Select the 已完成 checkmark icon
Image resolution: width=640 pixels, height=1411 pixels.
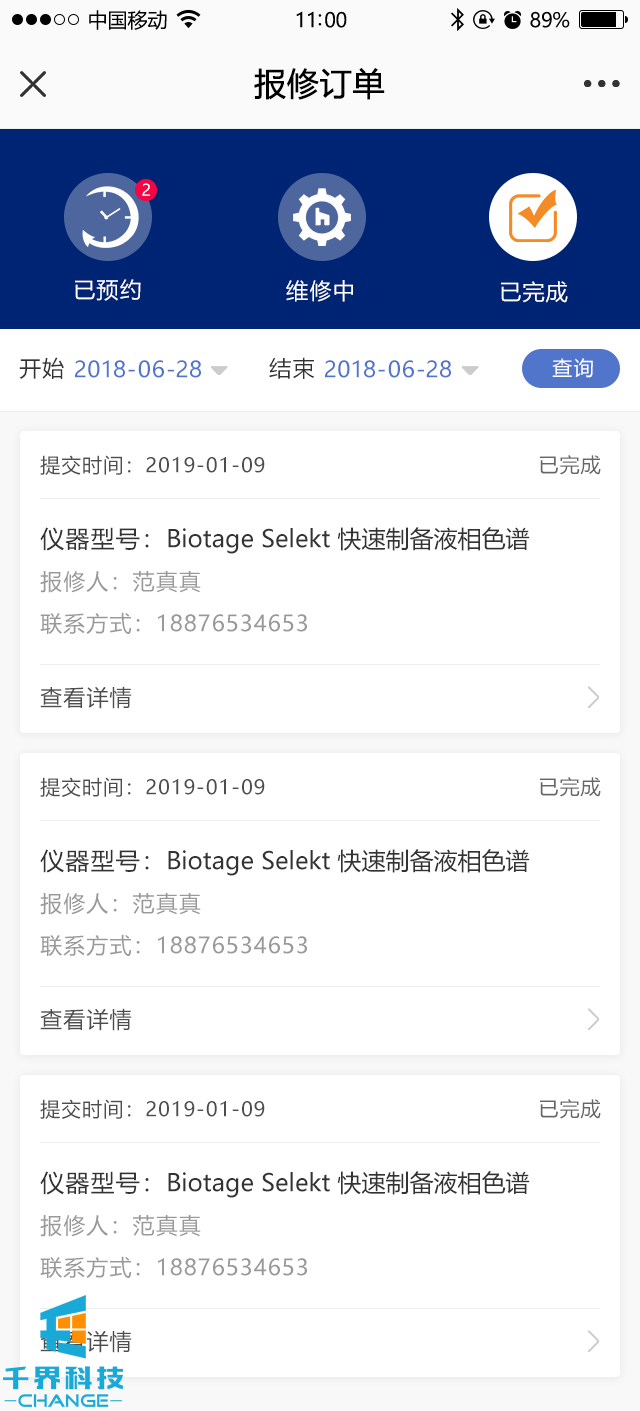coord(533,217)
